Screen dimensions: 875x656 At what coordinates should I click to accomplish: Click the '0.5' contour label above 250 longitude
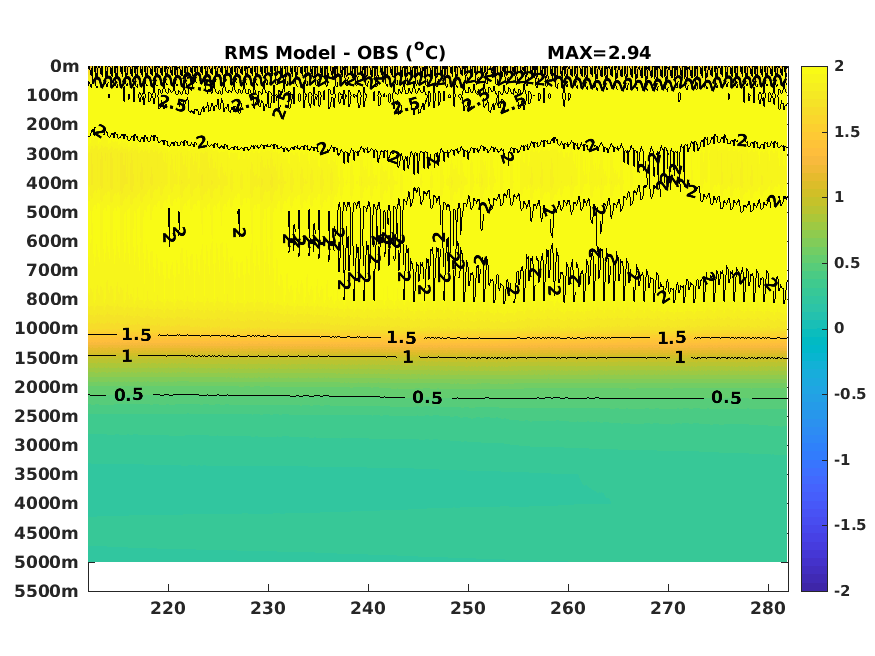pyautogui.click(x=427, y=398)
